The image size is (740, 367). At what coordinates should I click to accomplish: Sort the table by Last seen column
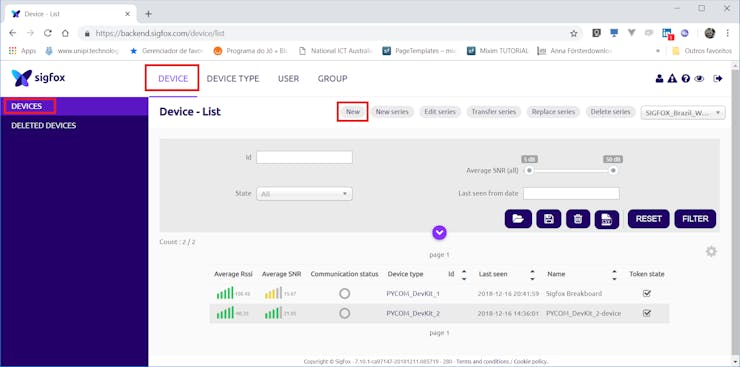(533, 274)
